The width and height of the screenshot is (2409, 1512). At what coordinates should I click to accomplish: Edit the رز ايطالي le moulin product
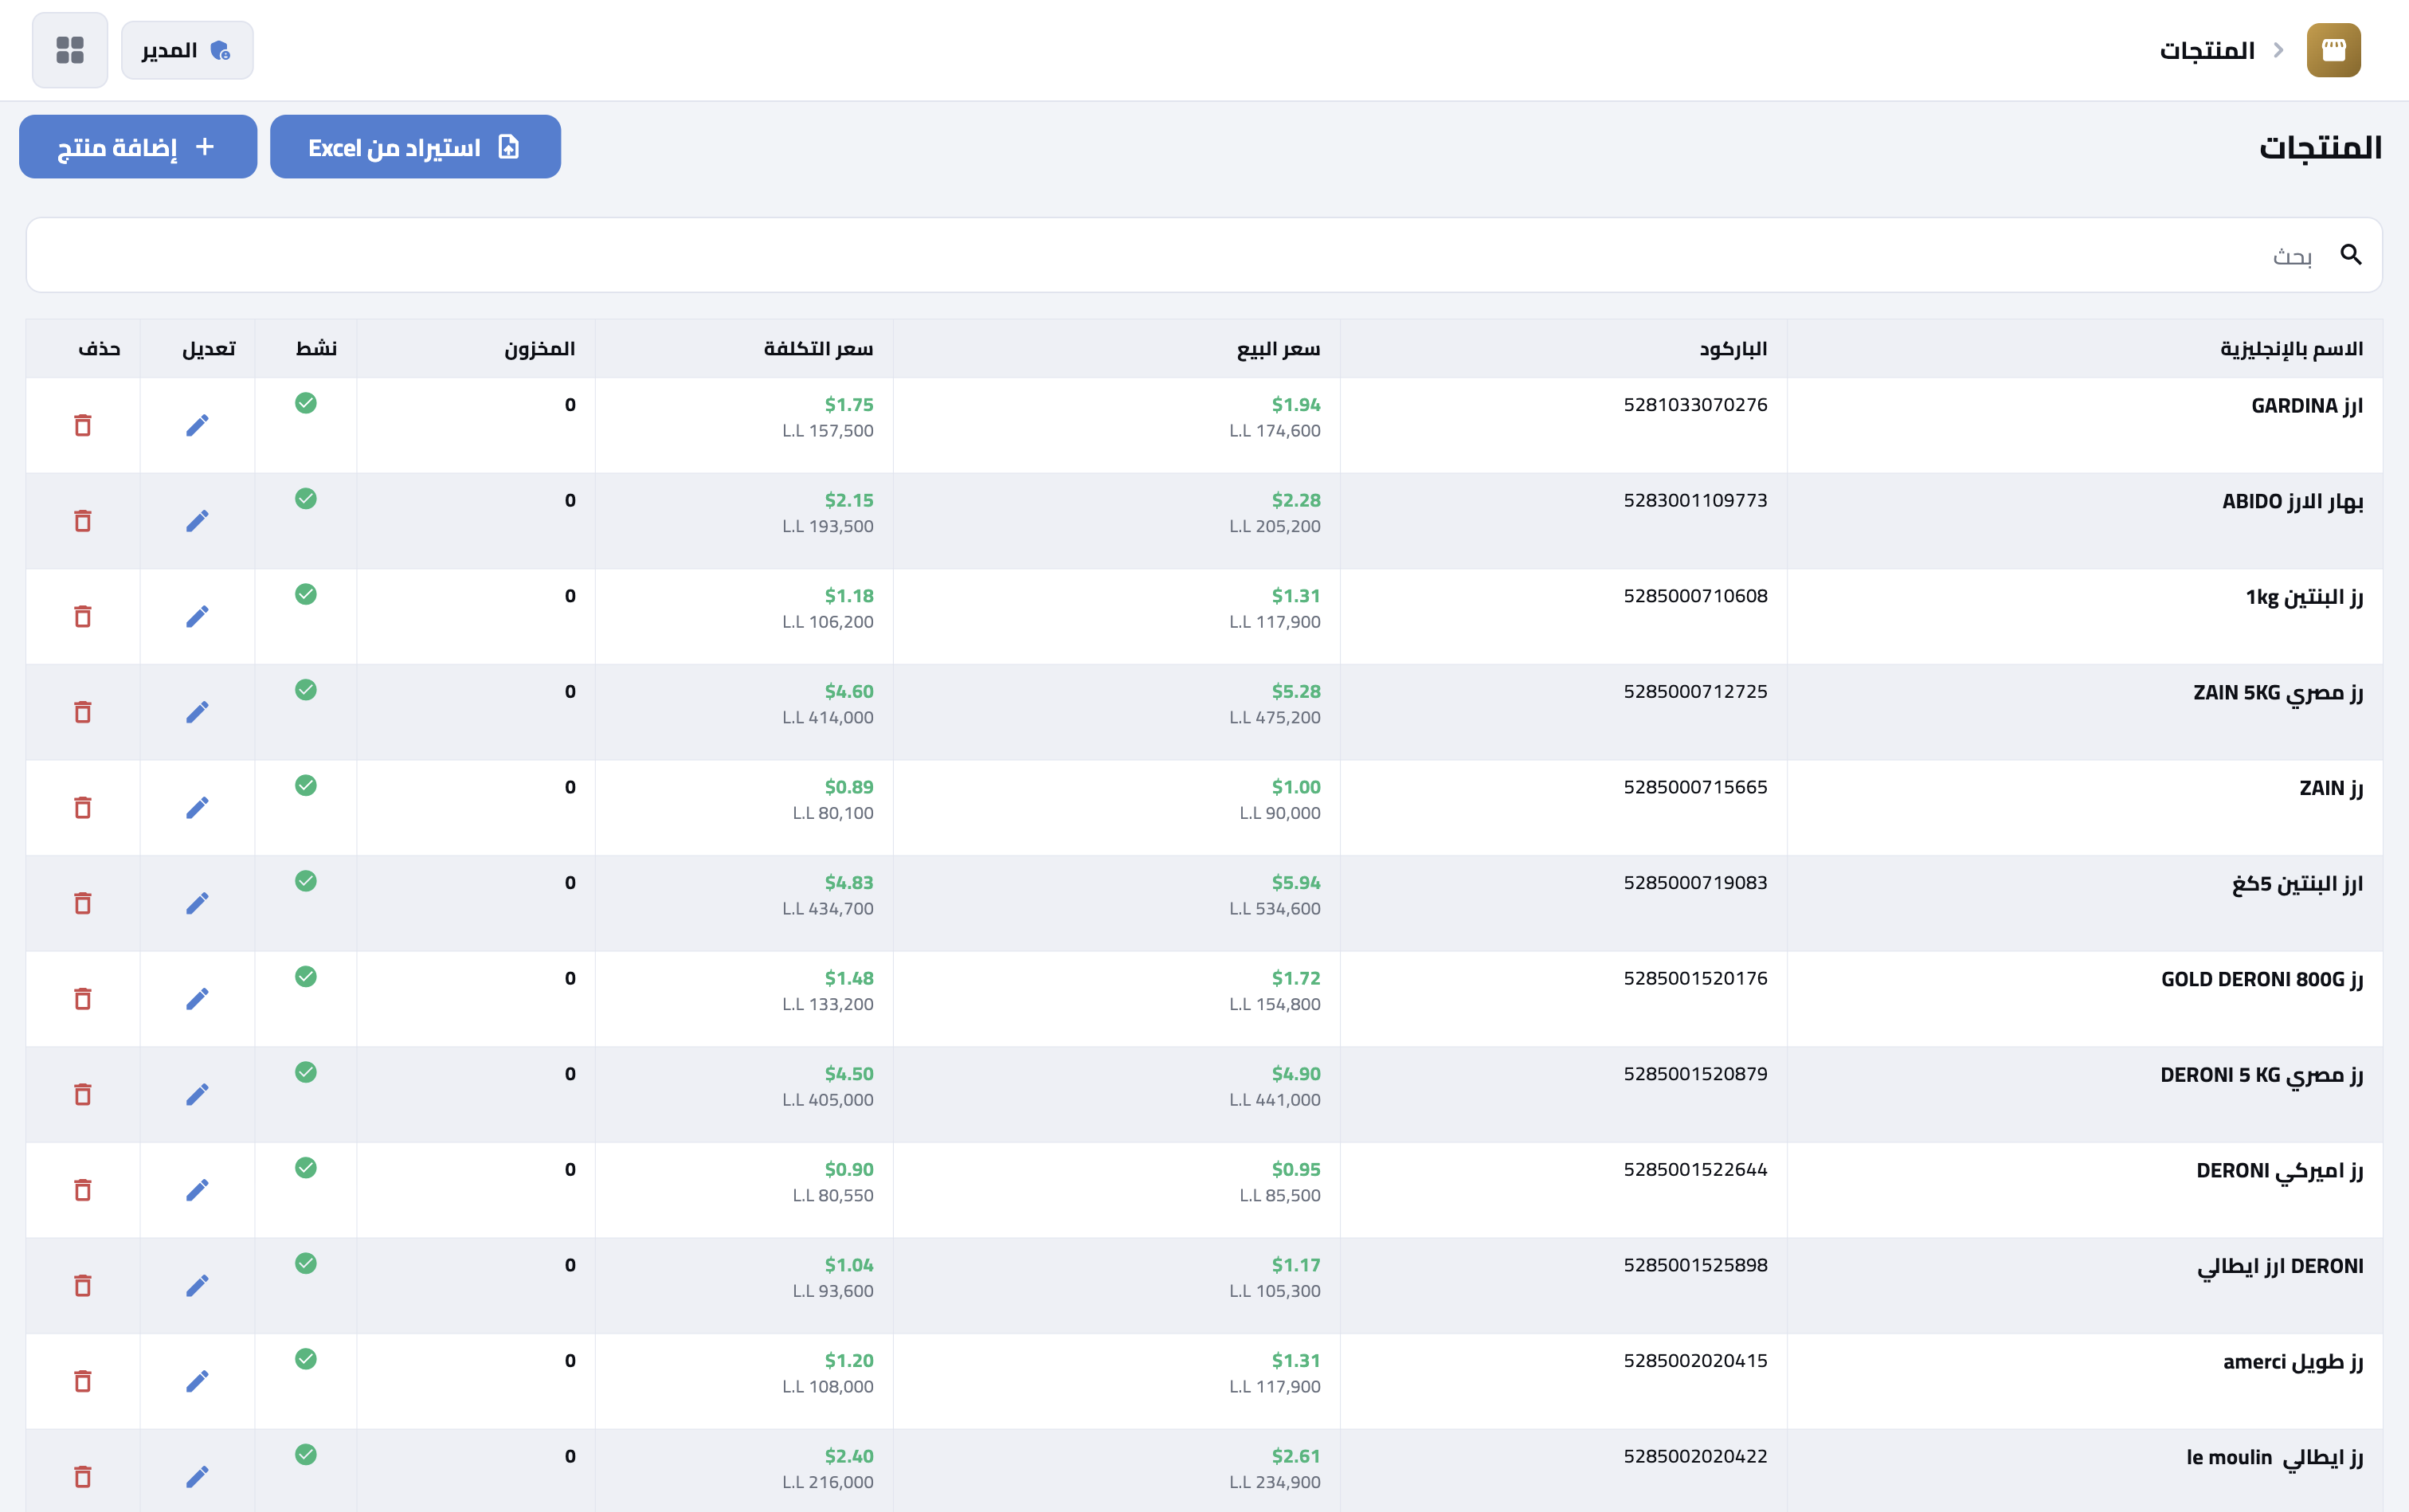tap(197, 1477)
